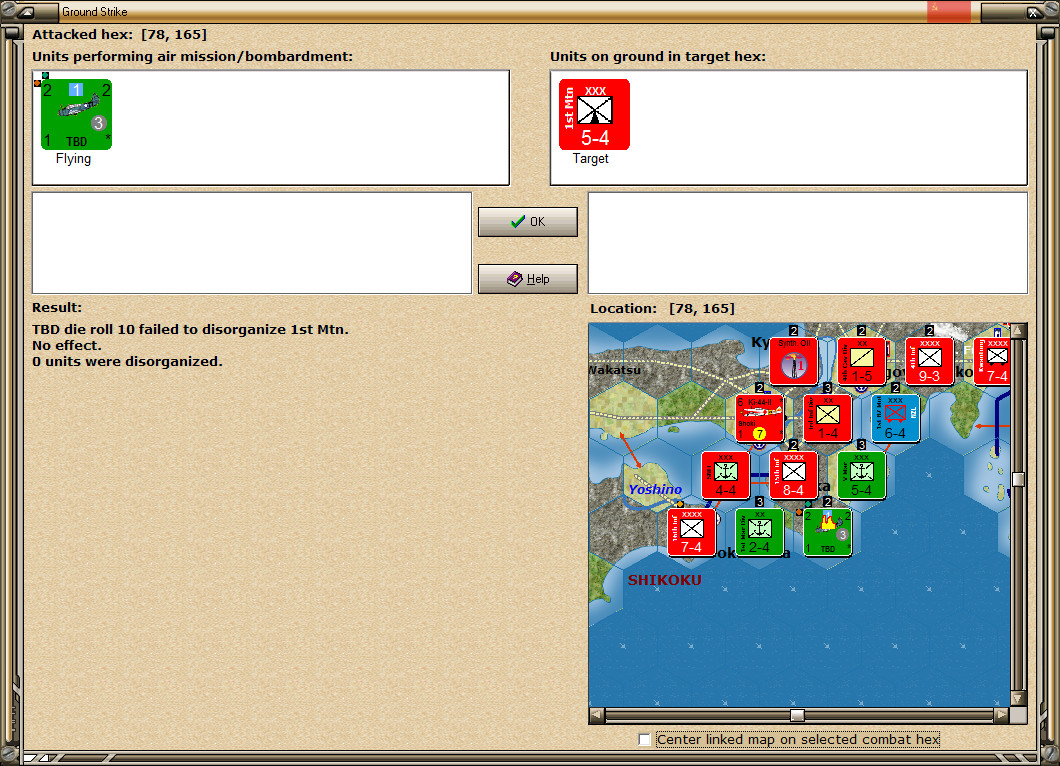Click the '0 units were disorganized.' line
The width and height of the screenshot is (1060, 766).
pyautogui.click(x=127, y=361)
